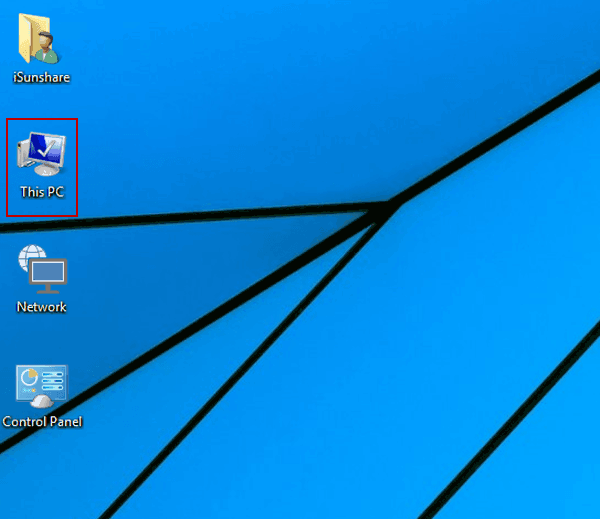Viewport: 600px width, 519px height.
Task: Click the "iSunshare" label text
Action: 41,78
